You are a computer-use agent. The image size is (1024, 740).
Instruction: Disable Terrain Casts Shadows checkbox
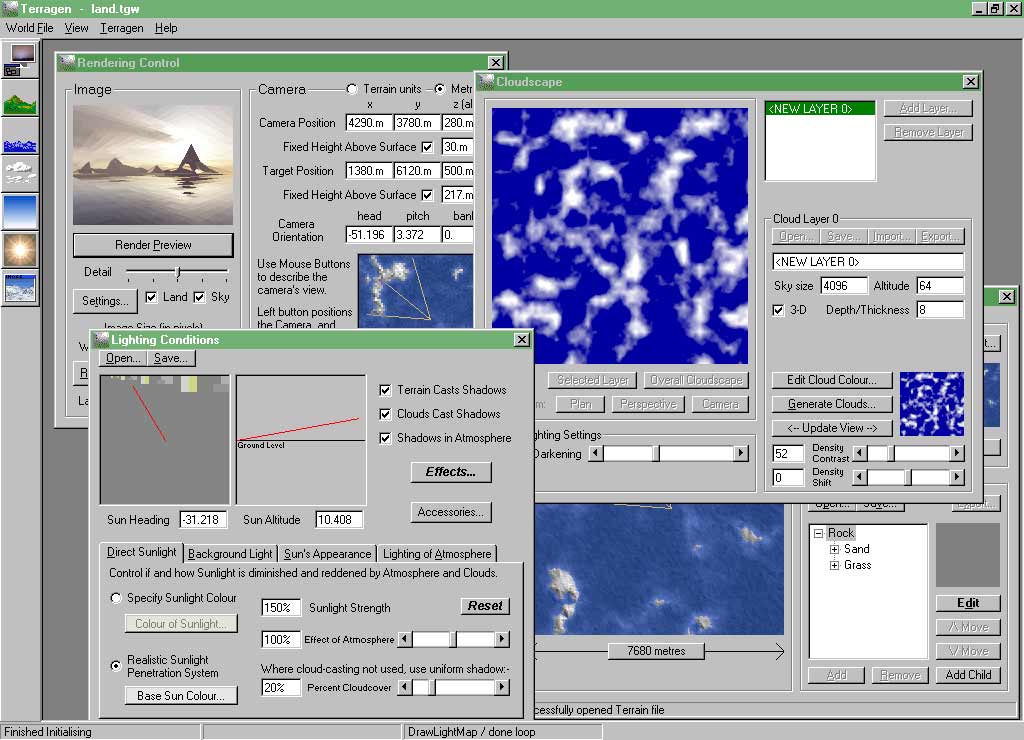(x=386, y=390)
